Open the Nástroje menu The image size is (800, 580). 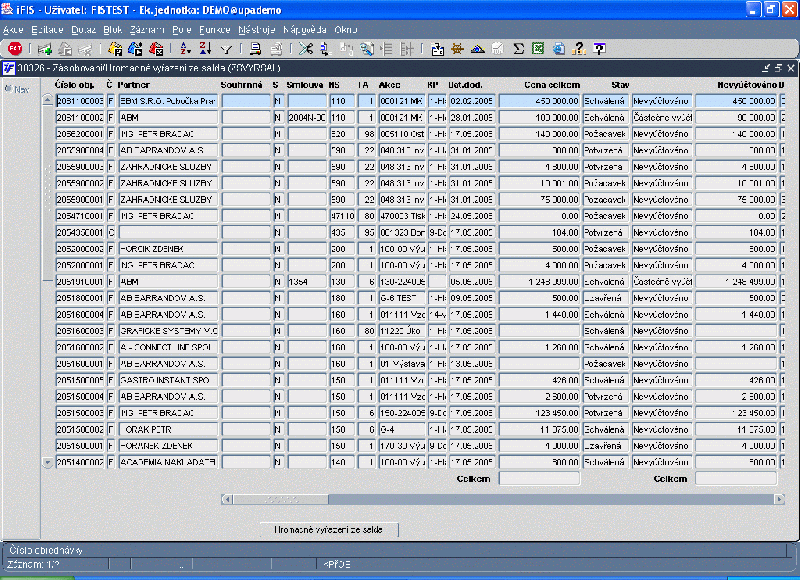tap(257, 30)
